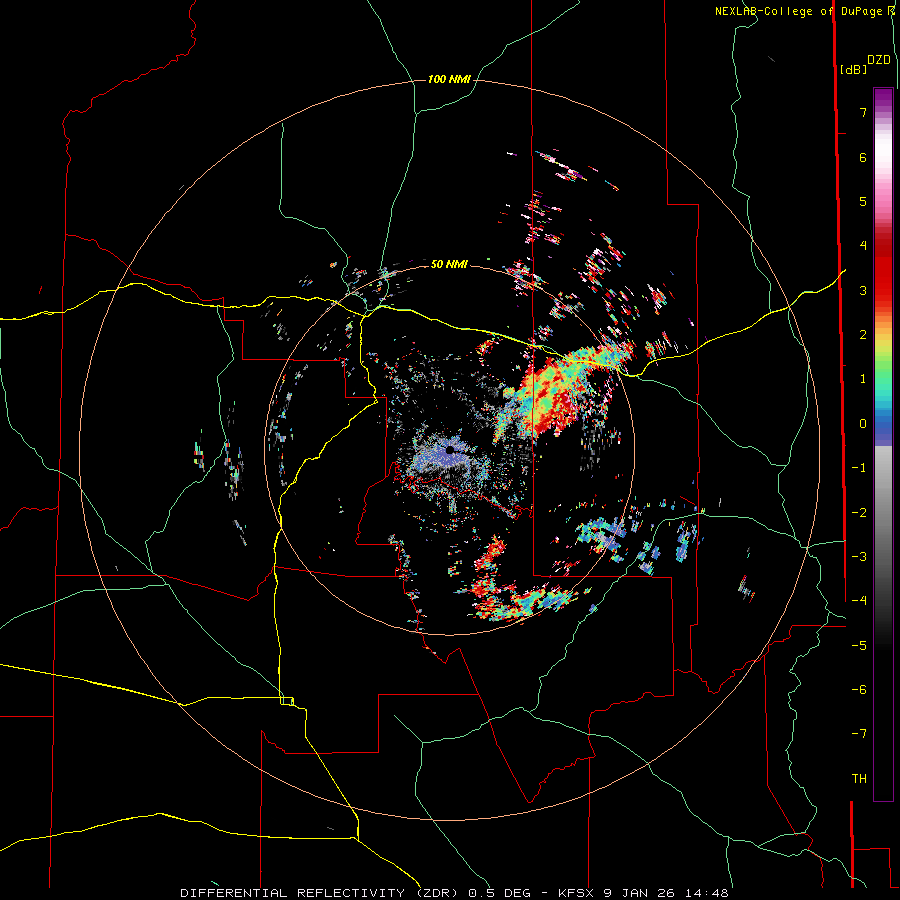Click the "50 NMI" range ring label
Viewport: 900px width, 900px height.
[449, 264]
